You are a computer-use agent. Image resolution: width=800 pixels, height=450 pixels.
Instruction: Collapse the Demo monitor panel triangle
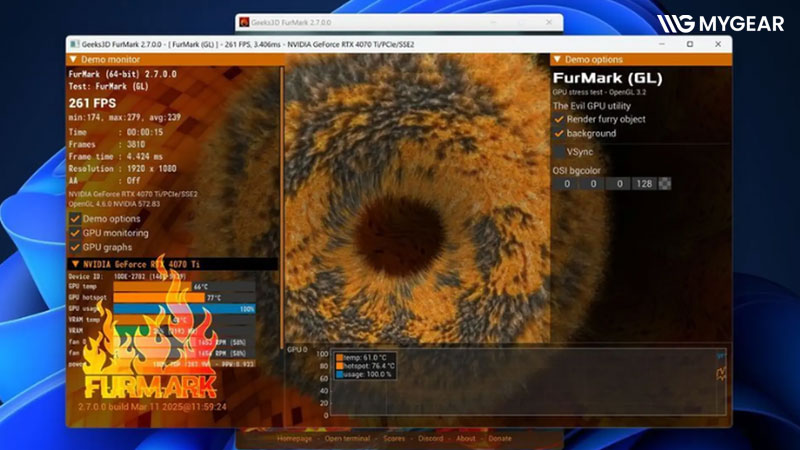[73, 60]
